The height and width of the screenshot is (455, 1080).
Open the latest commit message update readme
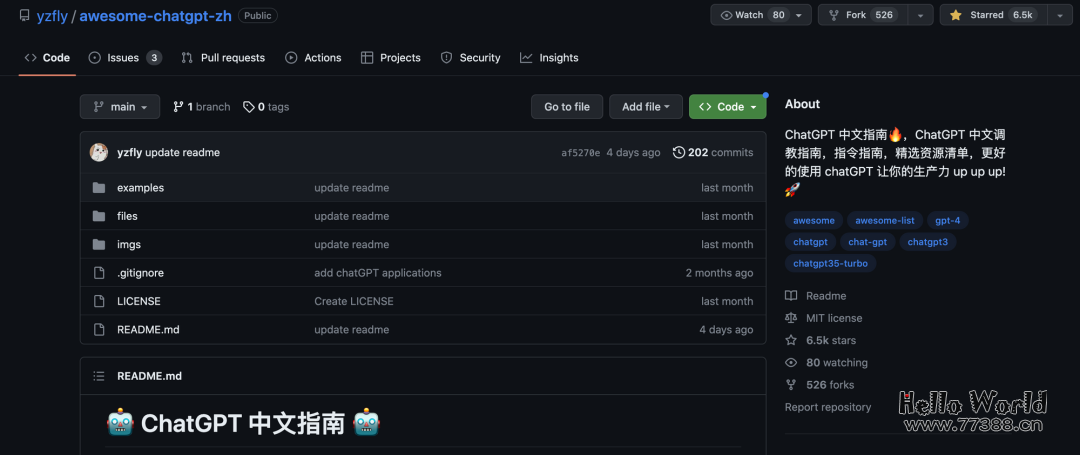[183, 153]
